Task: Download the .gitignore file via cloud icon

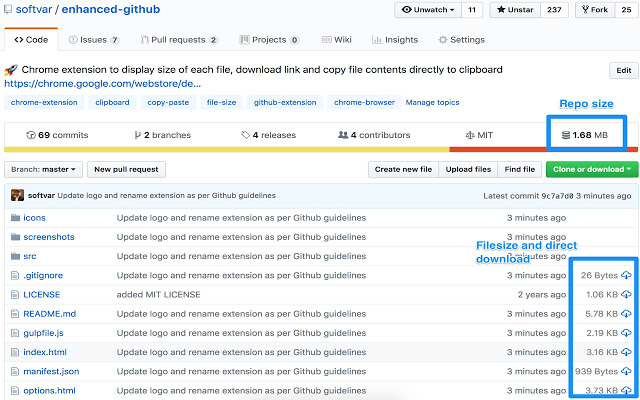Action: pyautogui.click(x=626, y=275)
